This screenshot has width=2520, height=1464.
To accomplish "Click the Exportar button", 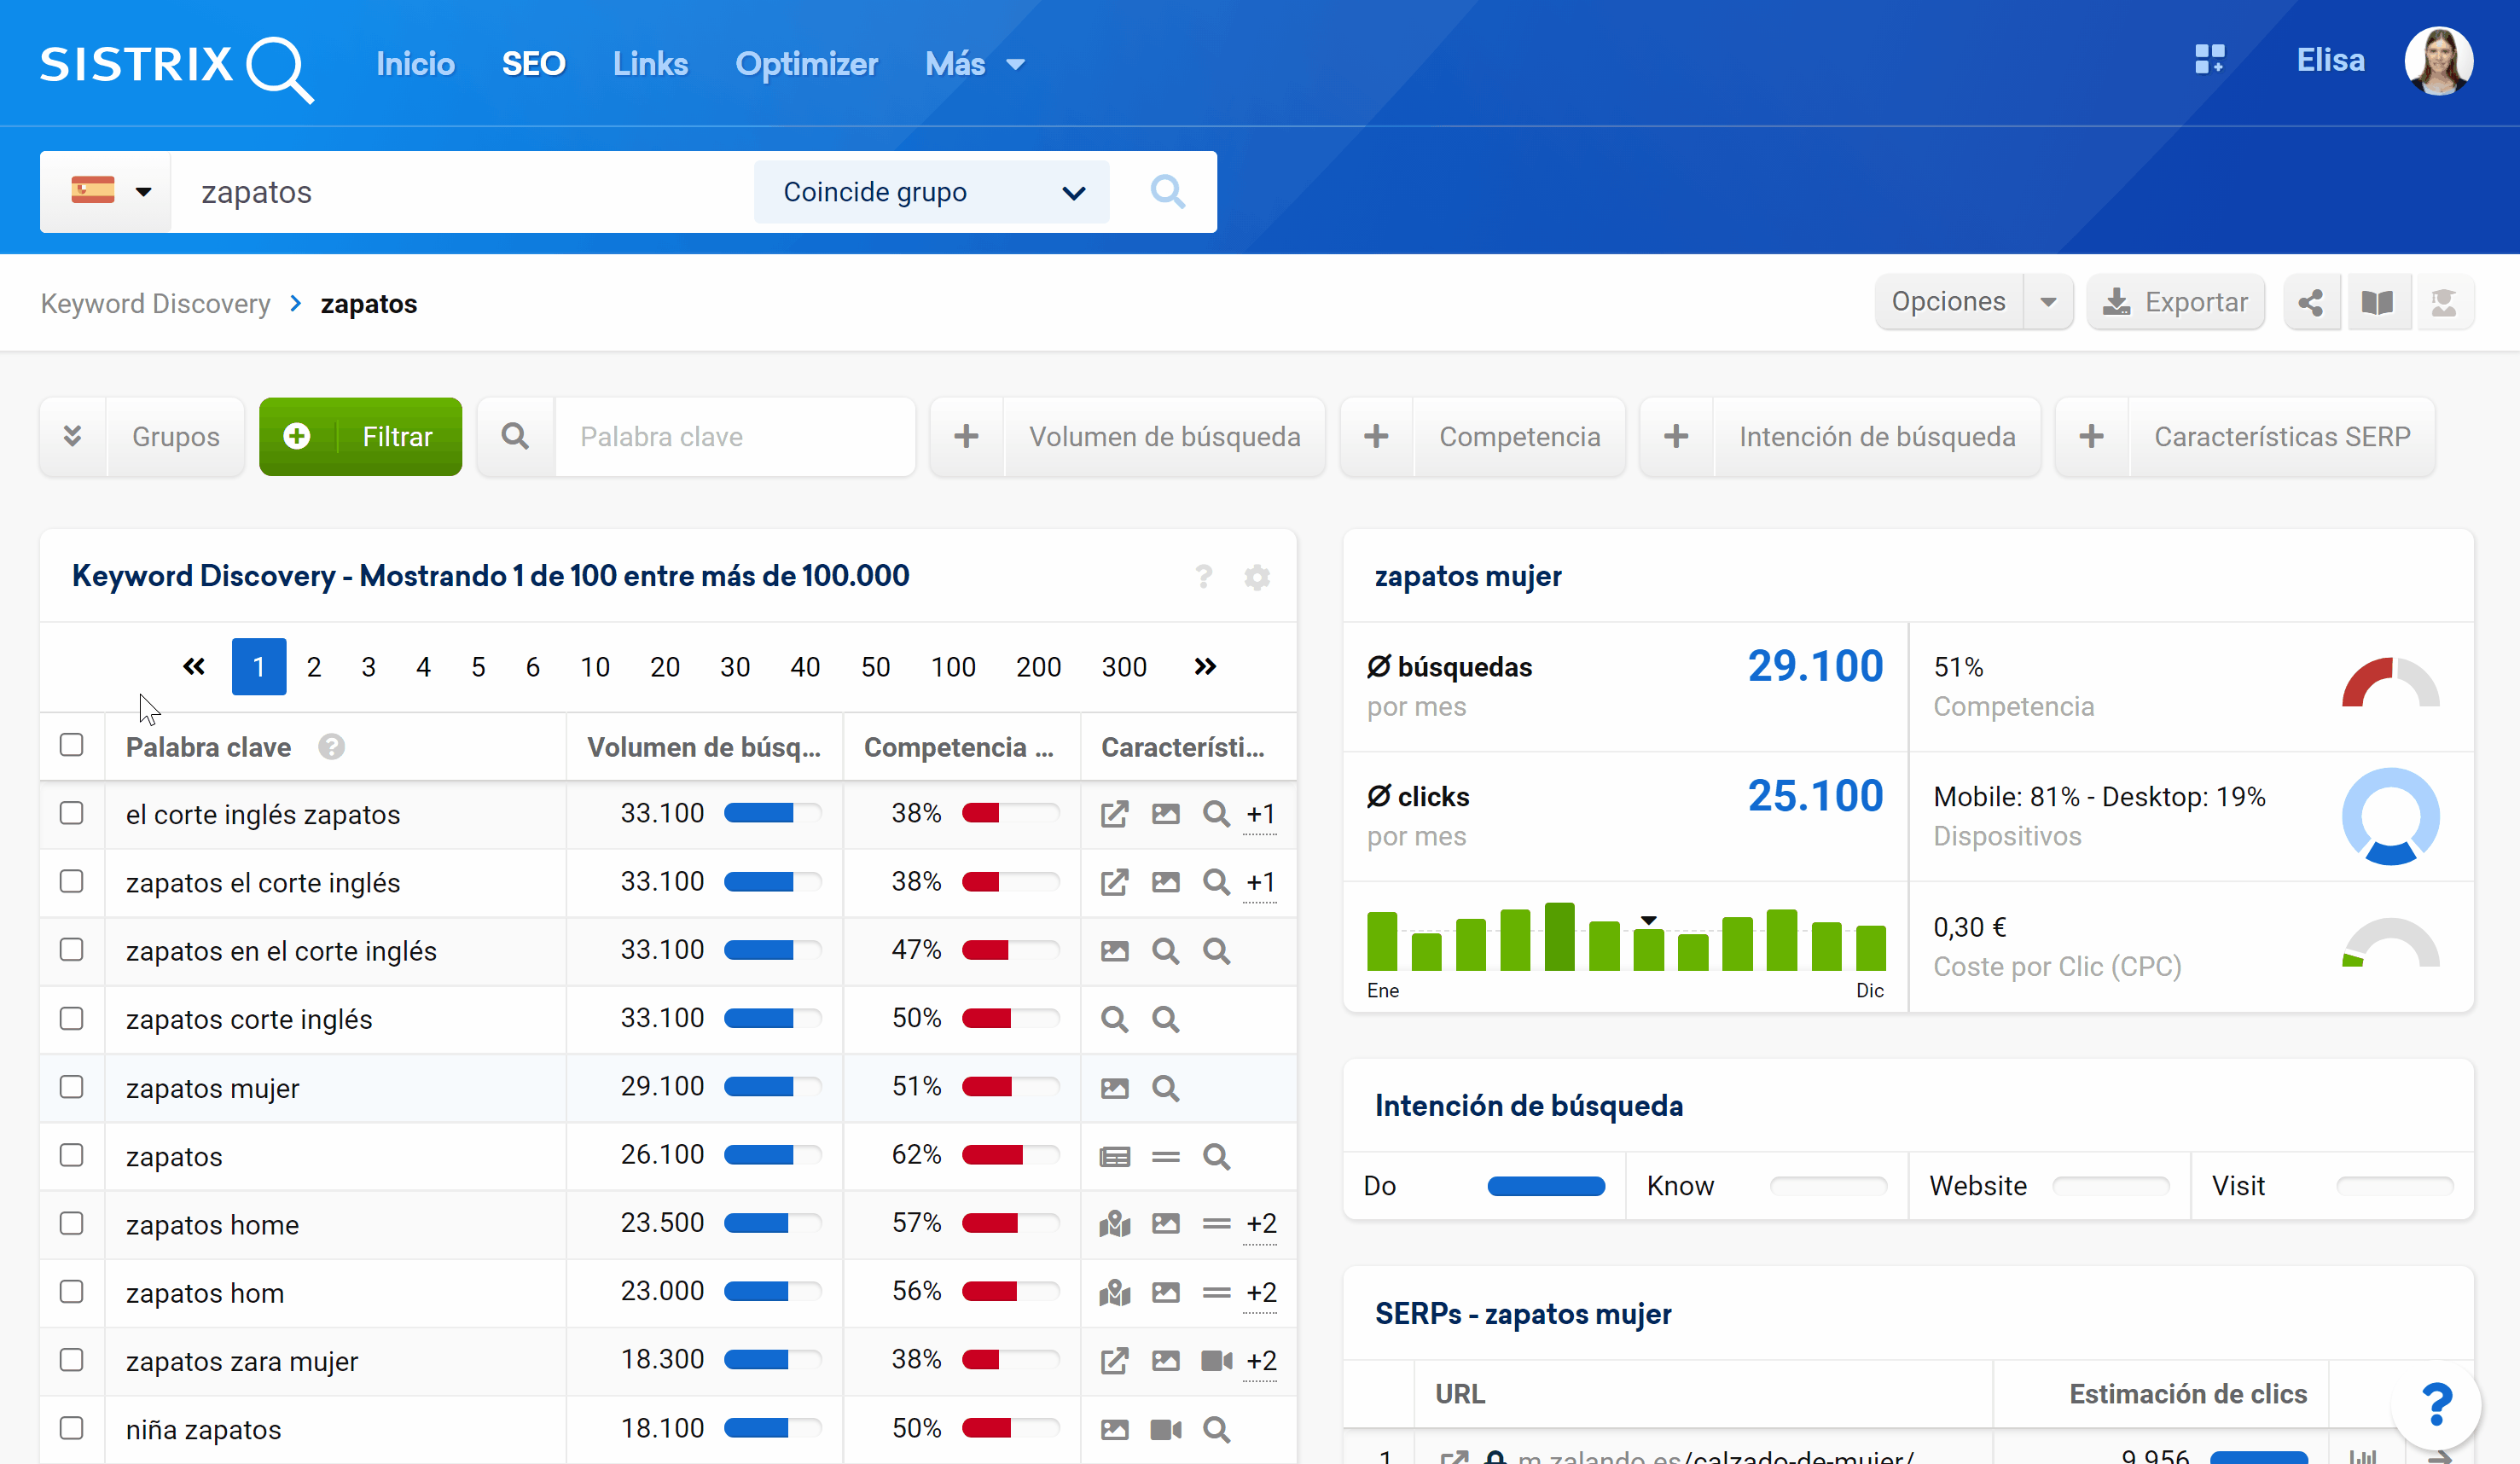I will [x=2175, y=303].
